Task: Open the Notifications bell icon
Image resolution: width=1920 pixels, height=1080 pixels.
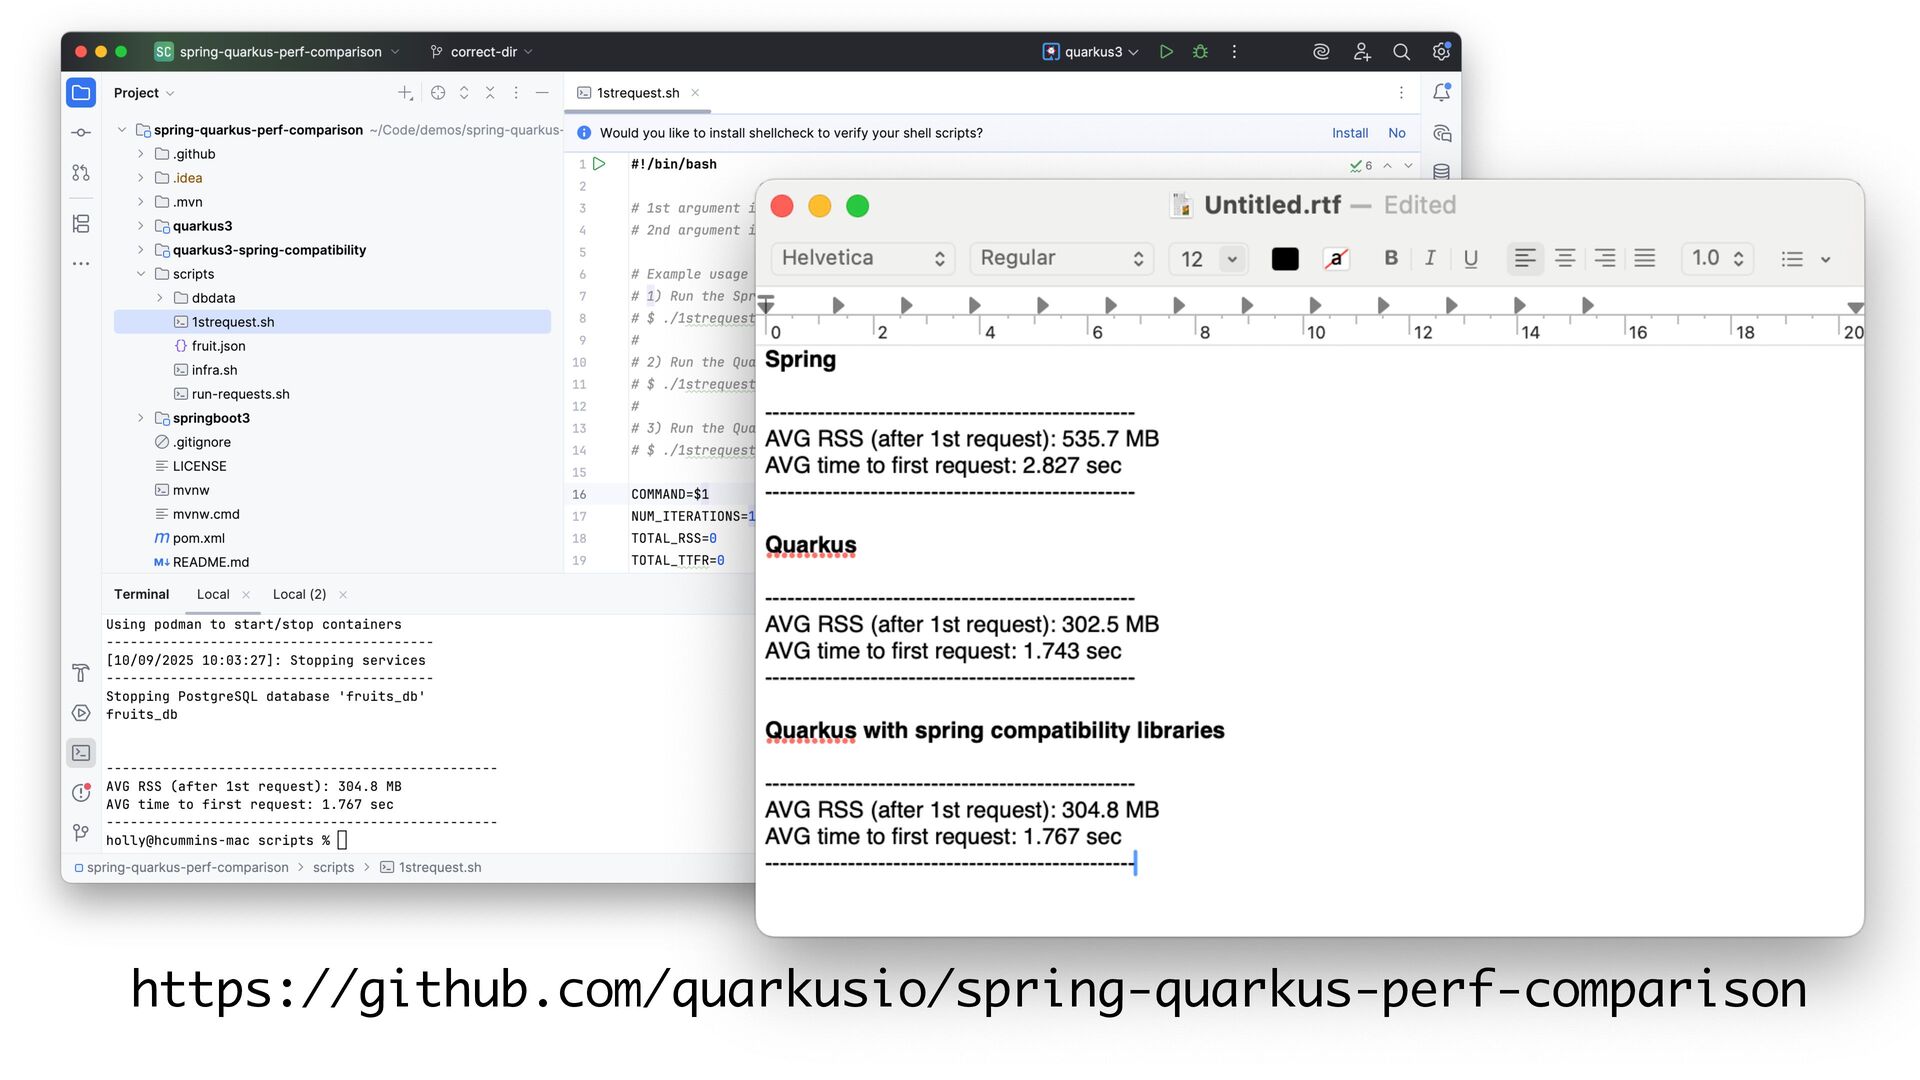Action: pos(1441,93)
